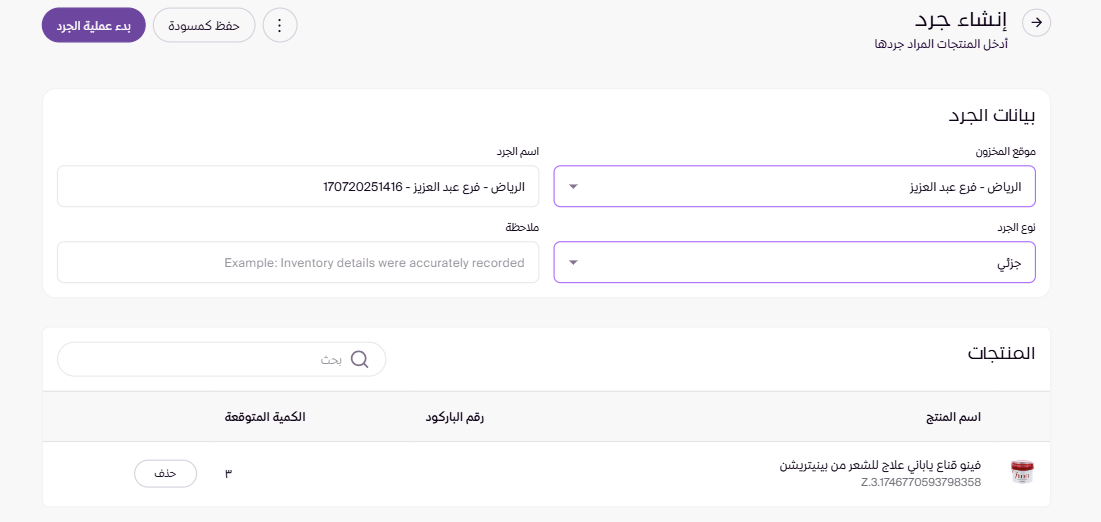Viewport: 1101px width, 522px height.
Task: Expand the arrow of the الرياض - فرع عبد العزيز selector
Action: 573,186
